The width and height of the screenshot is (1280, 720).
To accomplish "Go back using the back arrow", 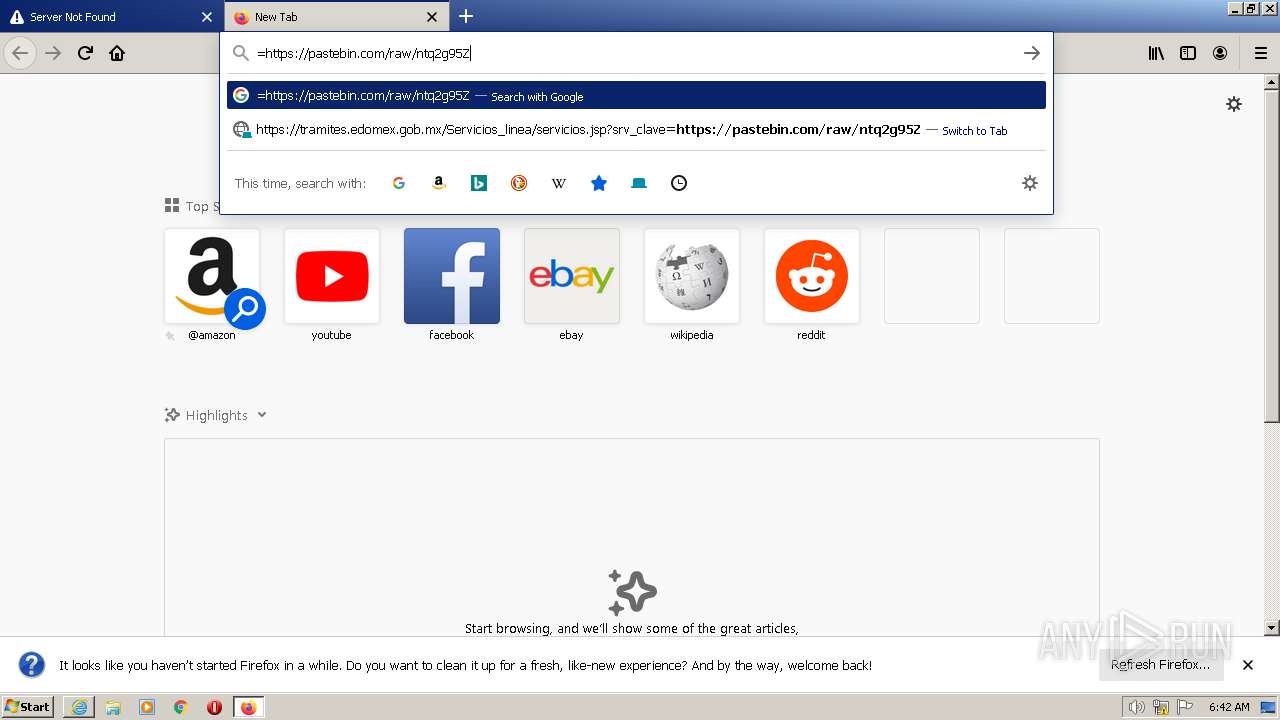I will (x=20, y=53).
